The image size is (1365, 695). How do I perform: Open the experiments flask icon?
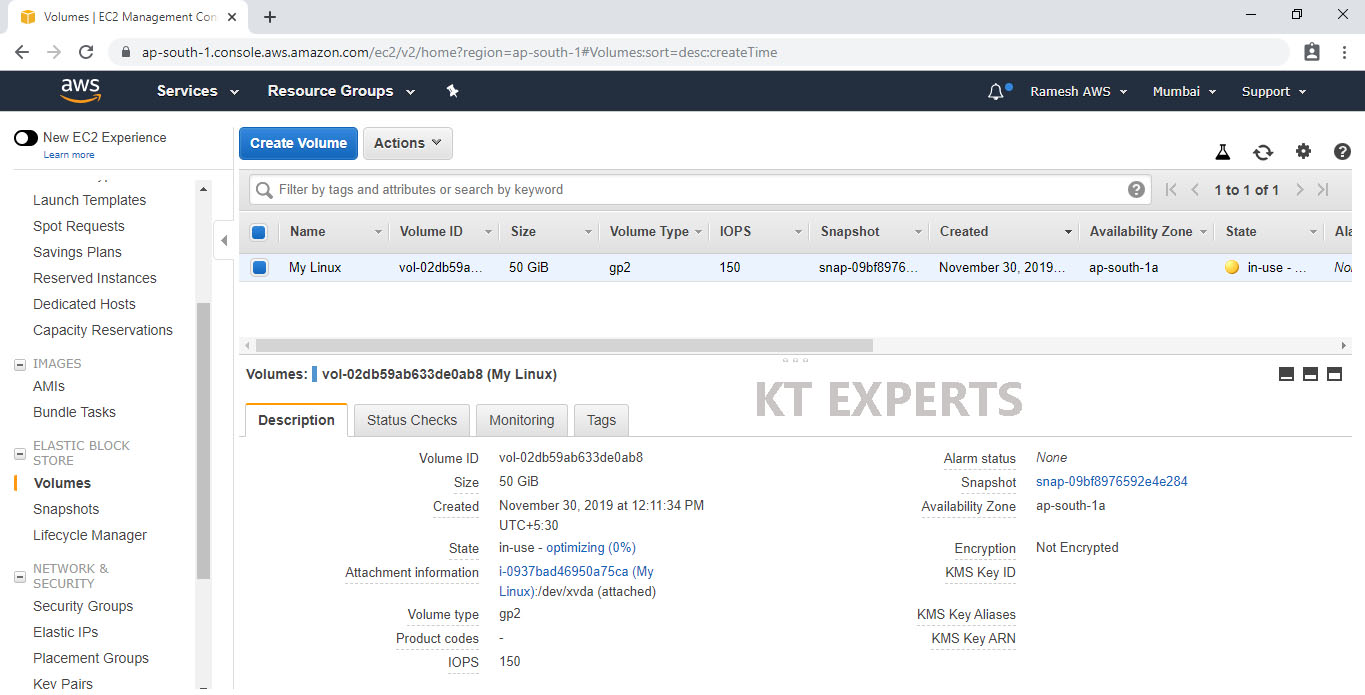[1222, 152]
